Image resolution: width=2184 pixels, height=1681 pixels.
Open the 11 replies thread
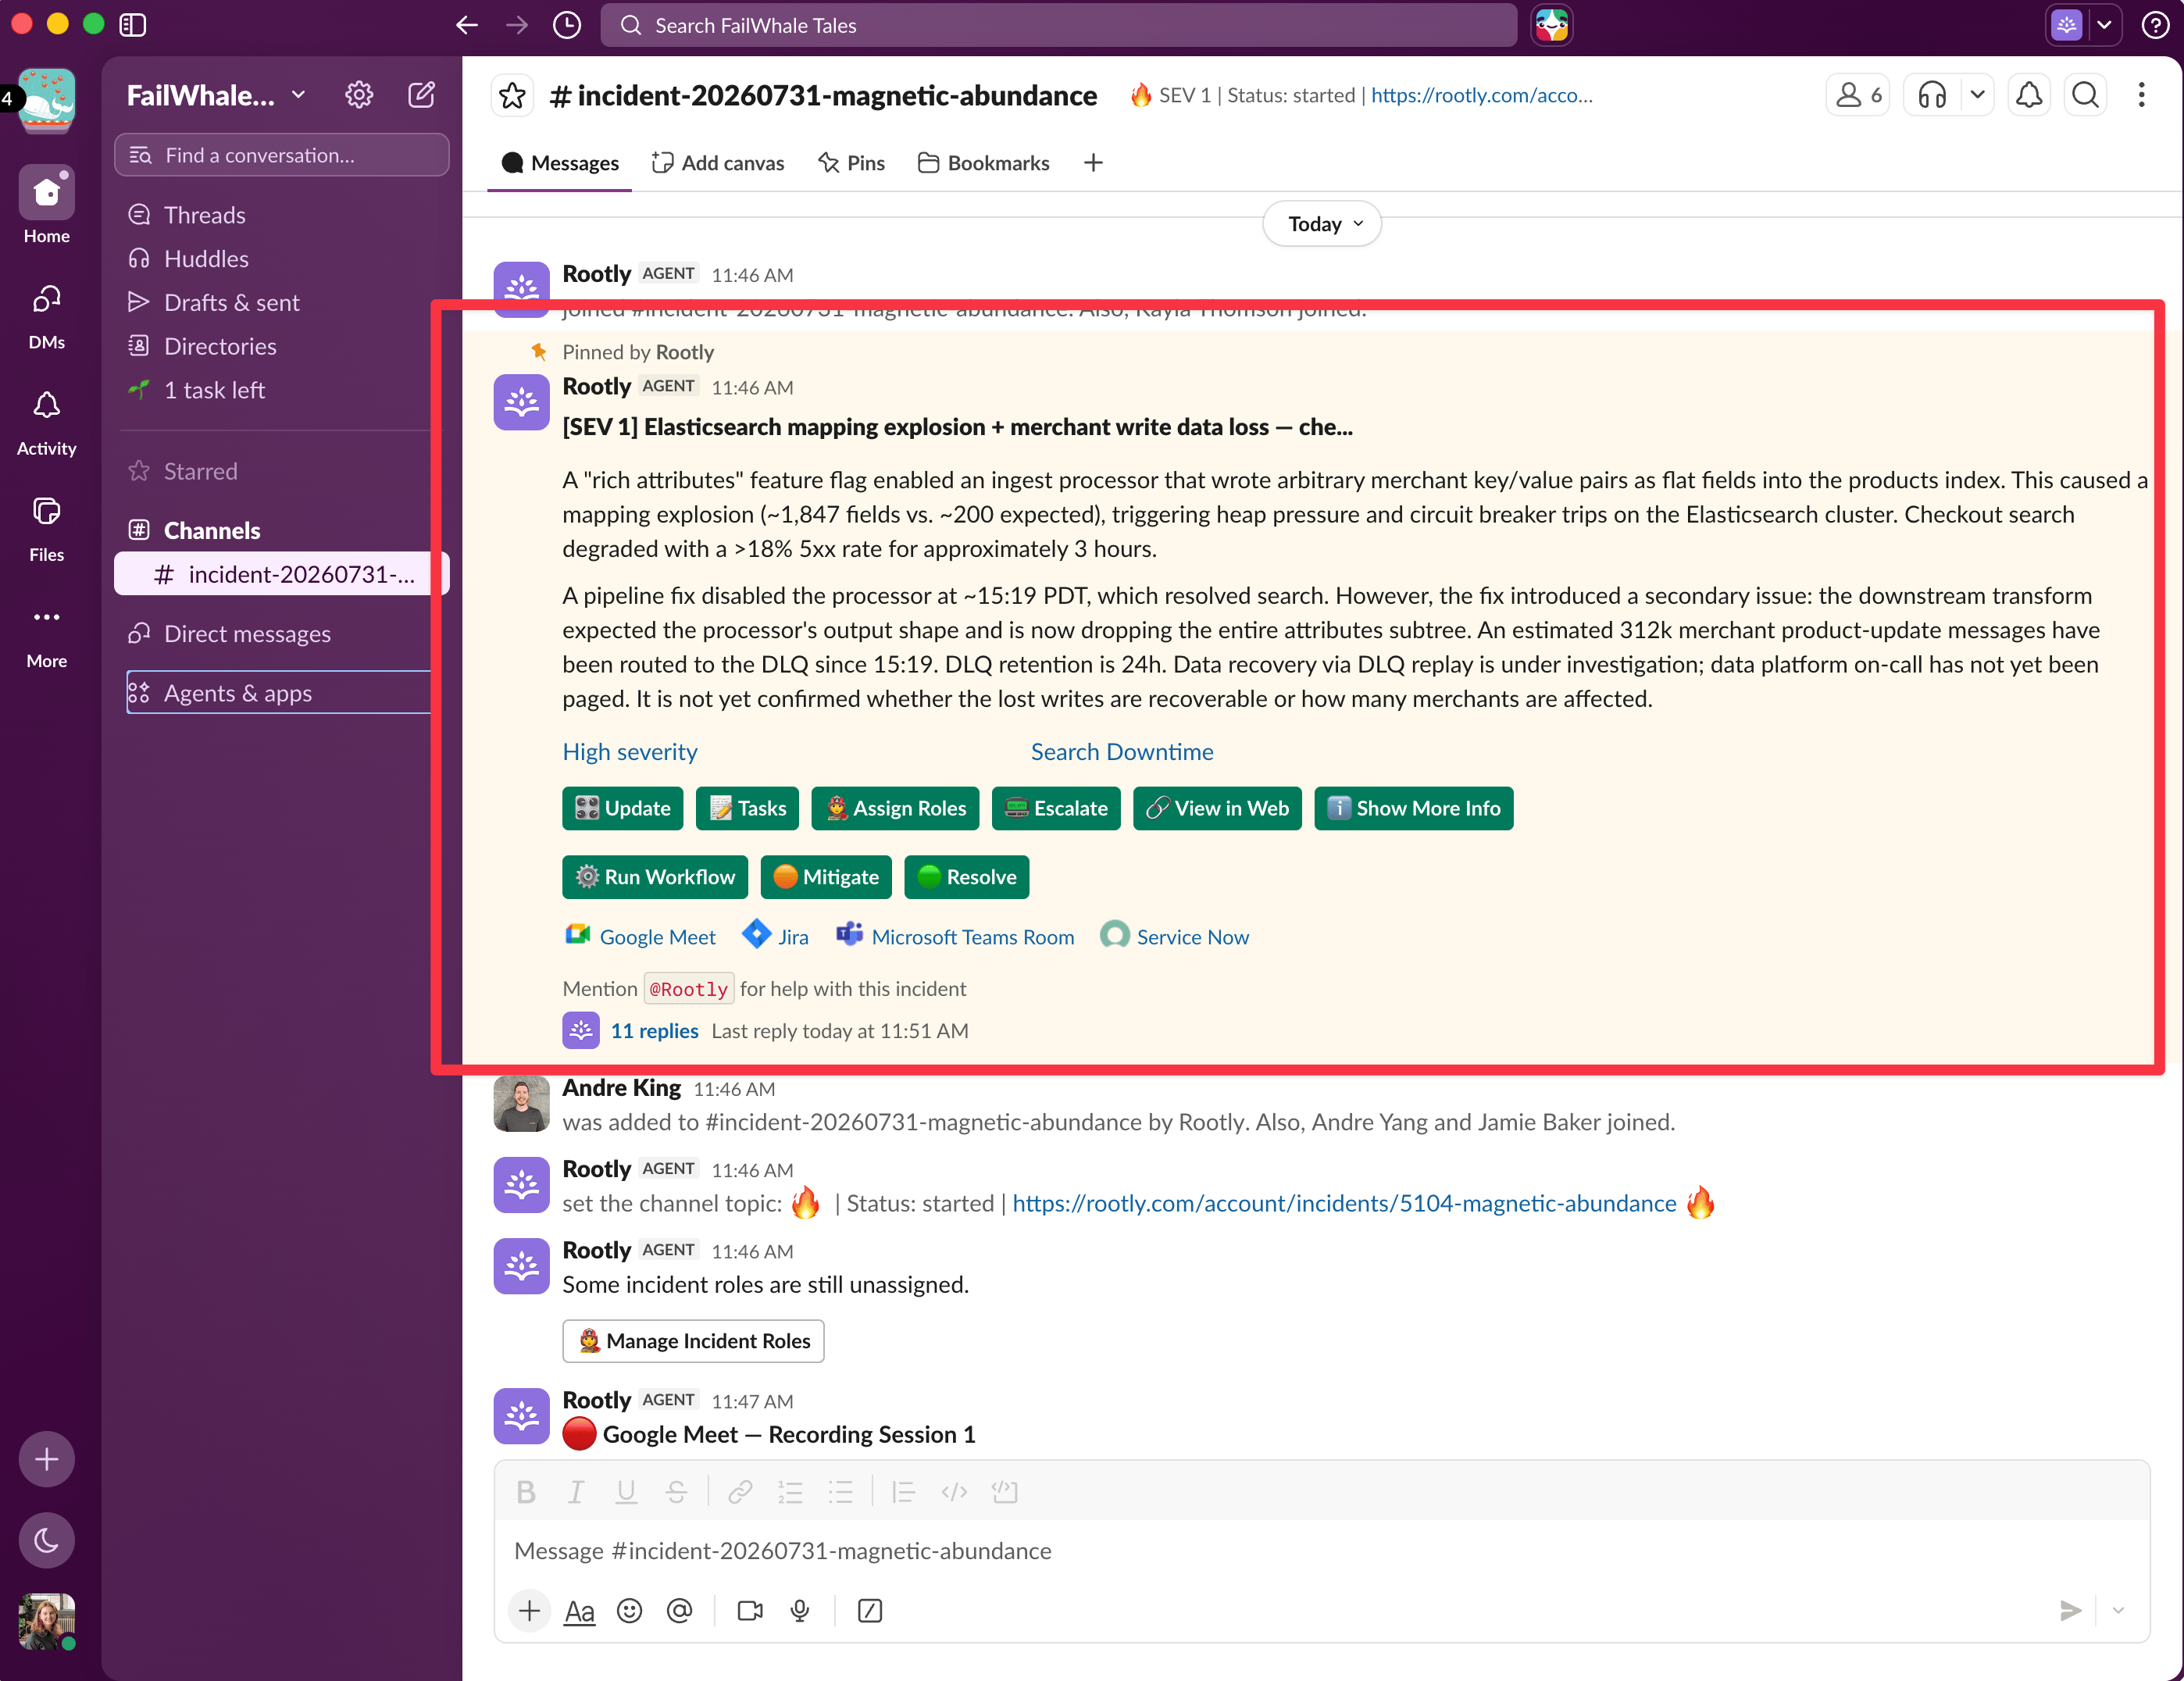pyautogui.click(x=654, y=1031)
